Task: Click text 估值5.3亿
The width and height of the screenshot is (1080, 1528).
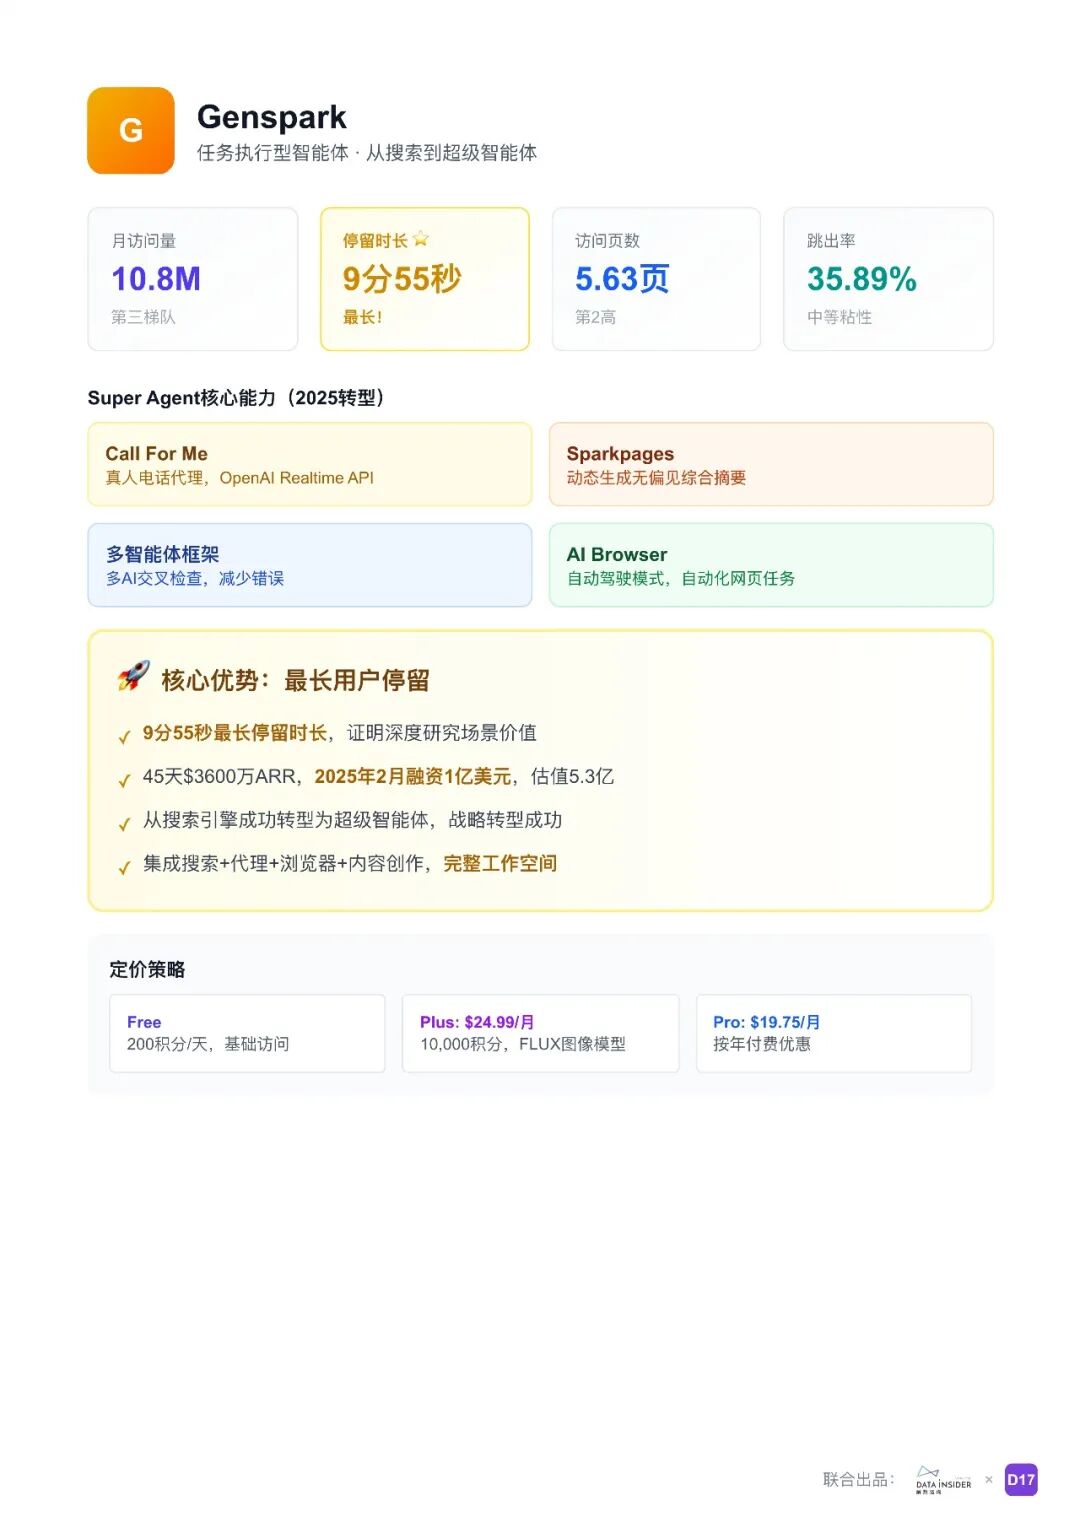Action: point(573,777)
